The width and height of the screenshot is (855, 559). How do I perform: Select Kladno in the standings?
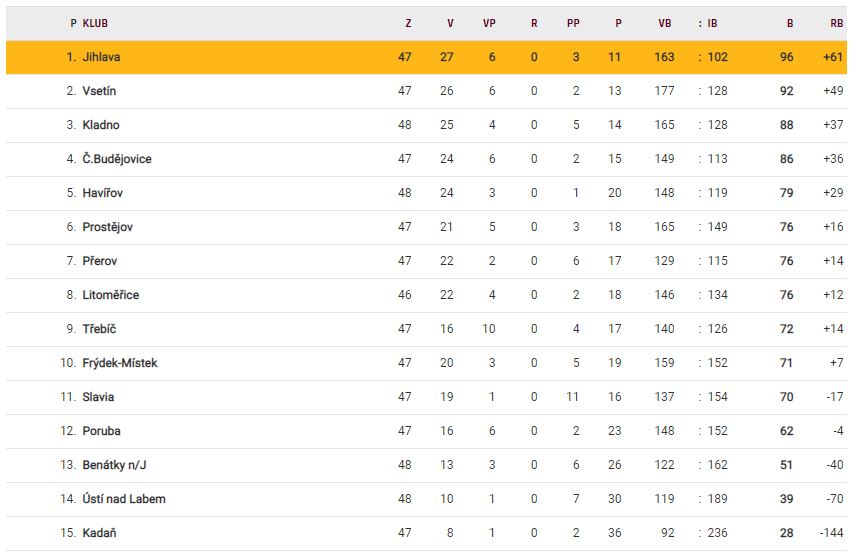tap(101, 125)
